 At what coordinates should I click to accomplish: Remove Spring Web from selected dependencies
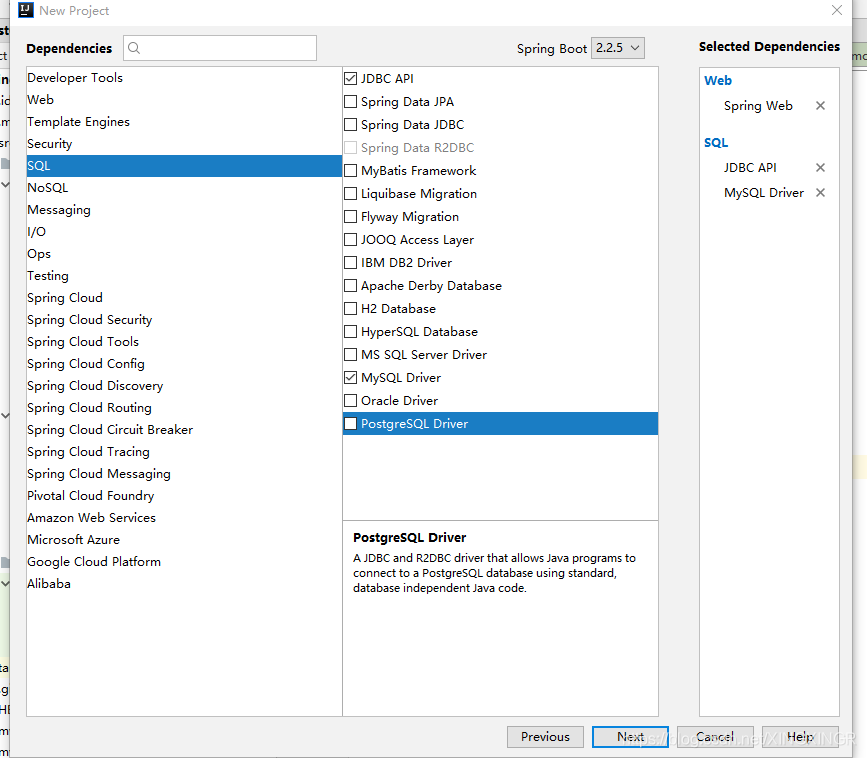[x=821, y=106]
